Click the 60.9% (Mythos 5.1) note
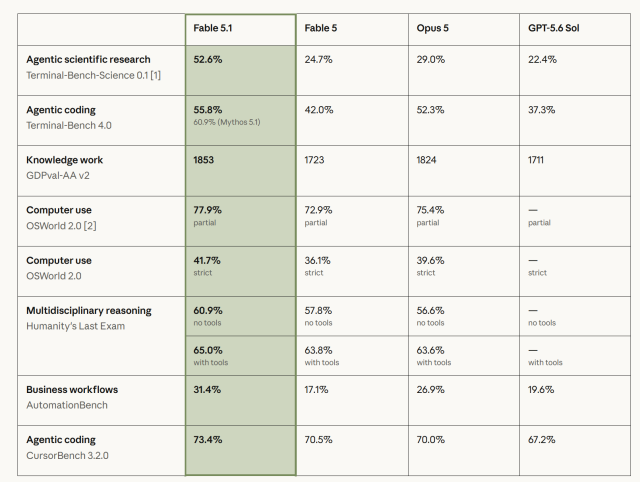The width and height of the screenshot is (640, 482). [227, 122]
